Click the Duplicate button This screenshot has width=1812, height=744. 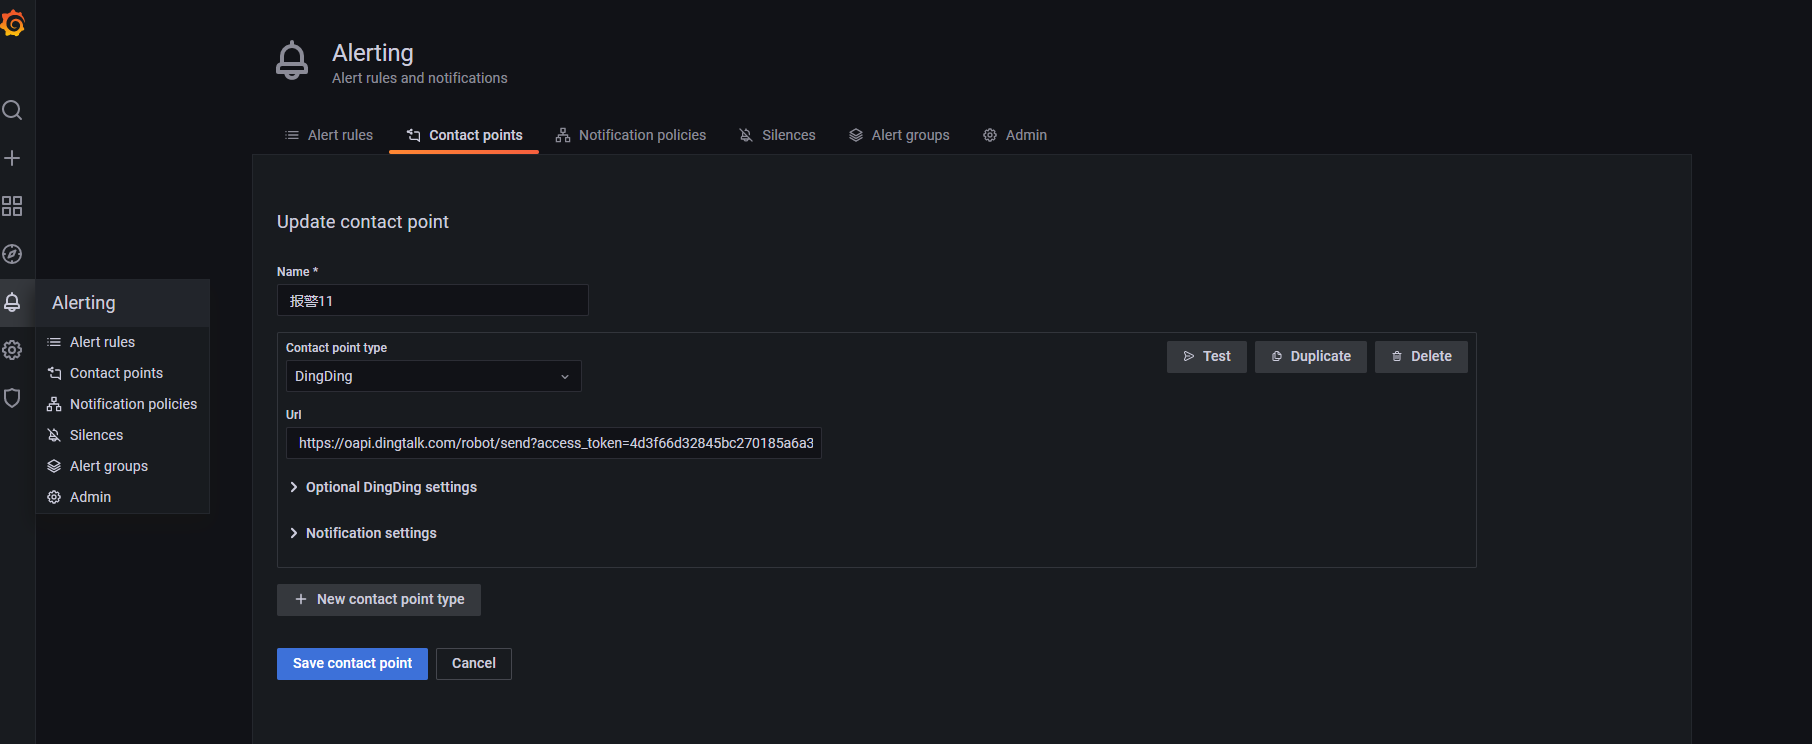click(1311, 357)
